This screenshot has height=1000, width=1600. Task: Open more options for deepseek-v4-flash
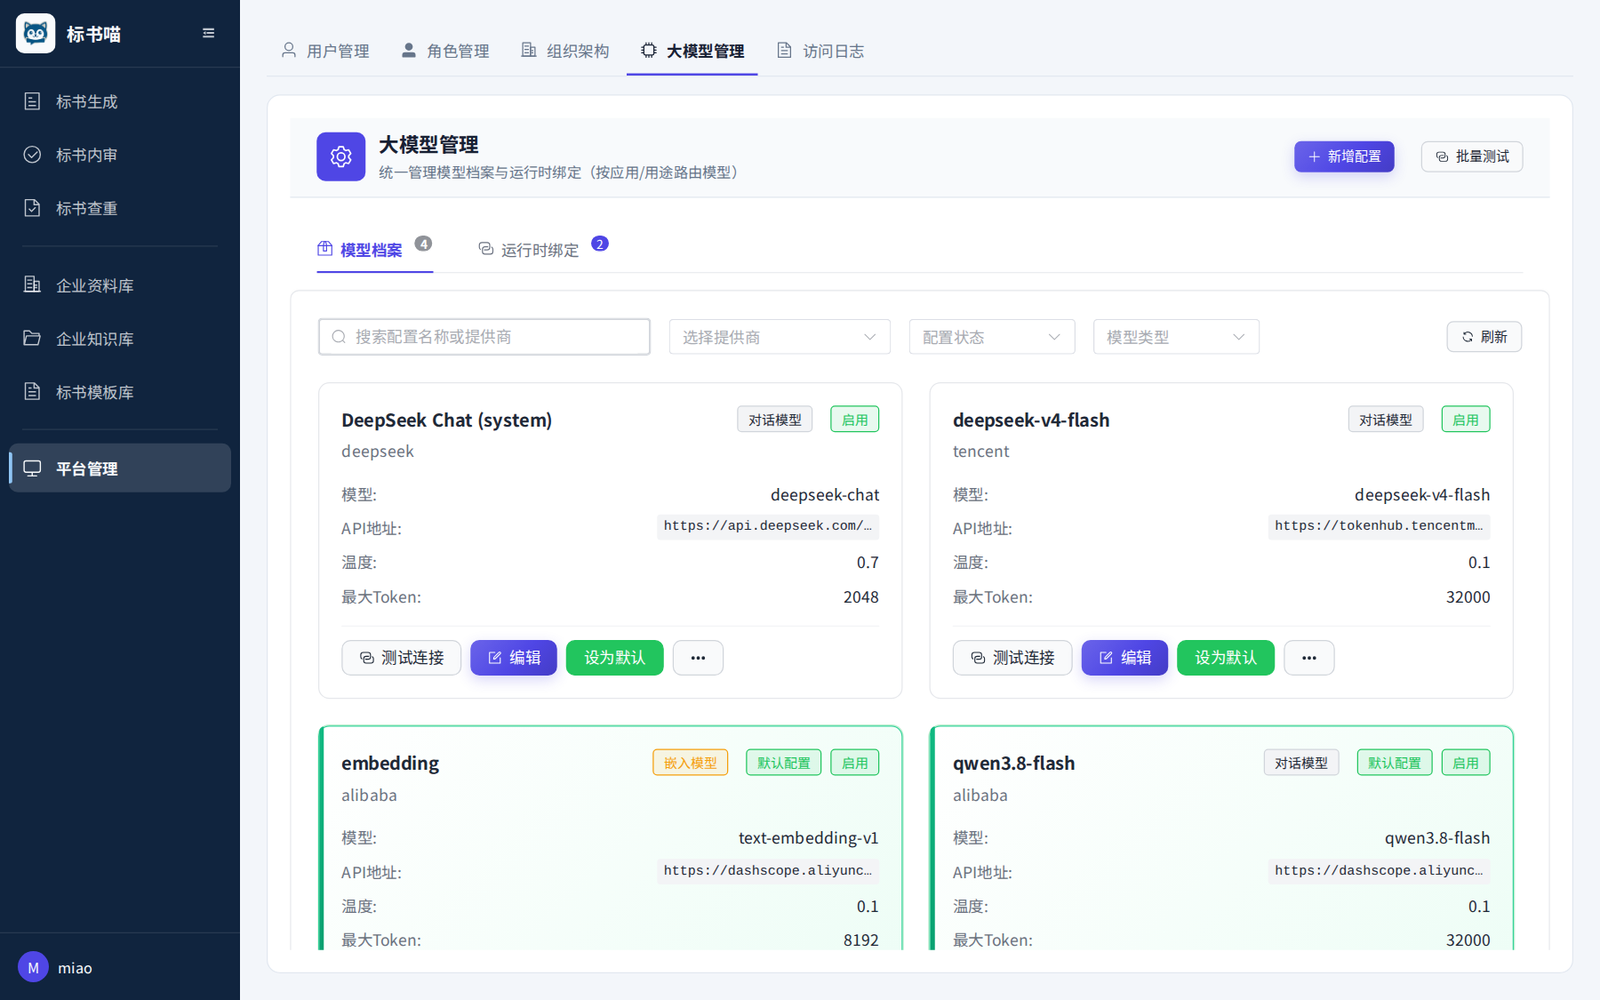[1309, 658]
